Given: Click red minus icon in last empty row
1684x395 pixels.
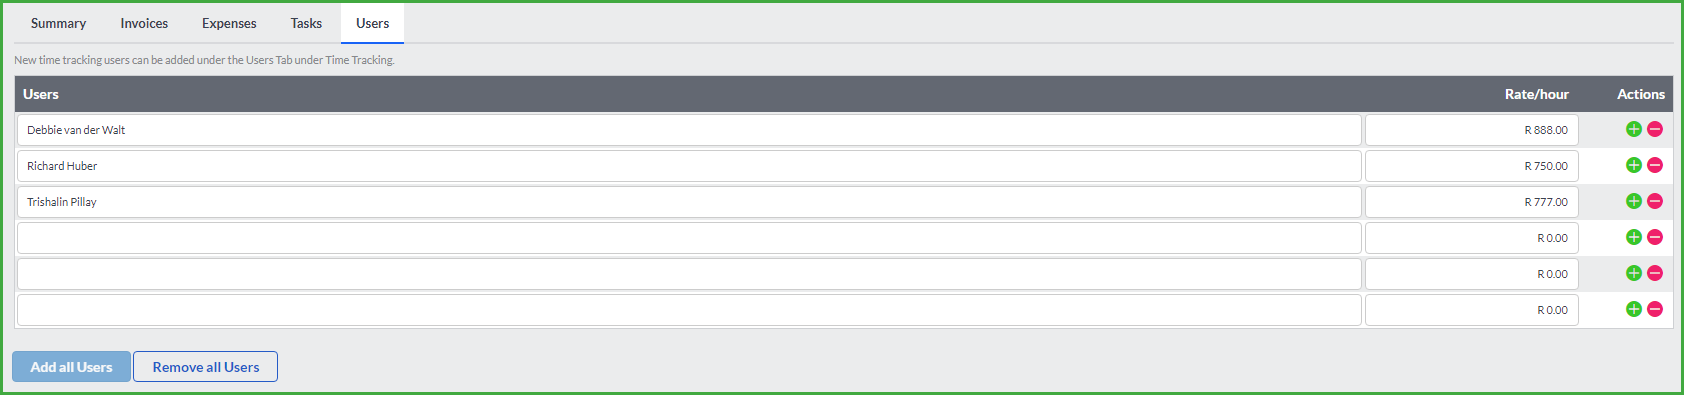Looking at the screenshot, I should click(x=1655, y=309).
